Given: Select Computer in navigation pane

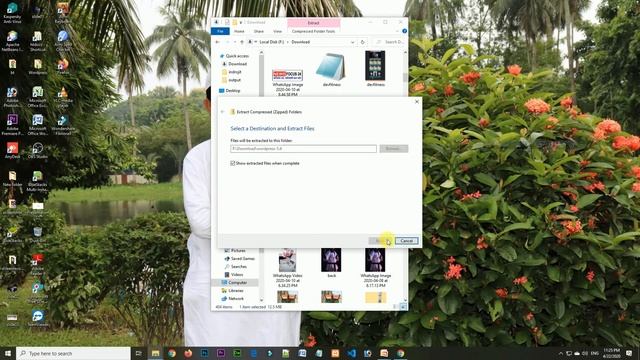Looking at the screenshot, I should [235, 282].
